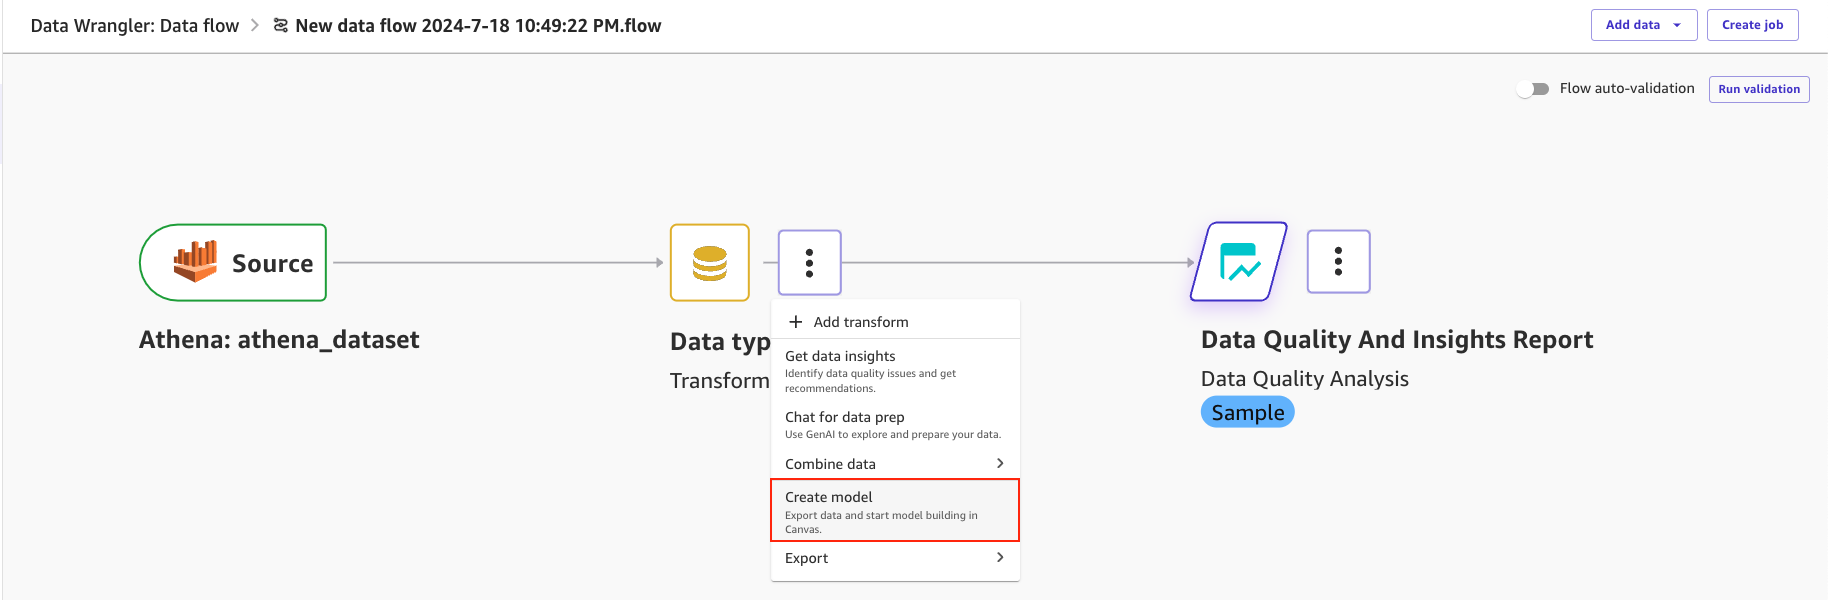Toggle the Flow auto-validation switch
Screen dimensions: 1828x600
click(x=1533, y=89)
